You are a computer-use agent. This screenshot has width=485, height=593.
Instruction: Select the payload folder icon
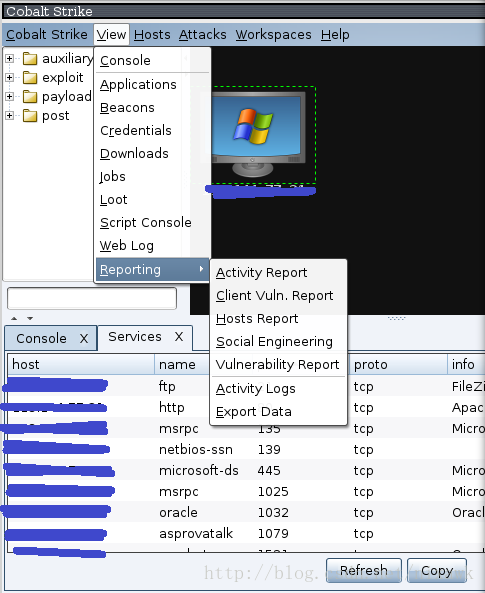point(30,96)
